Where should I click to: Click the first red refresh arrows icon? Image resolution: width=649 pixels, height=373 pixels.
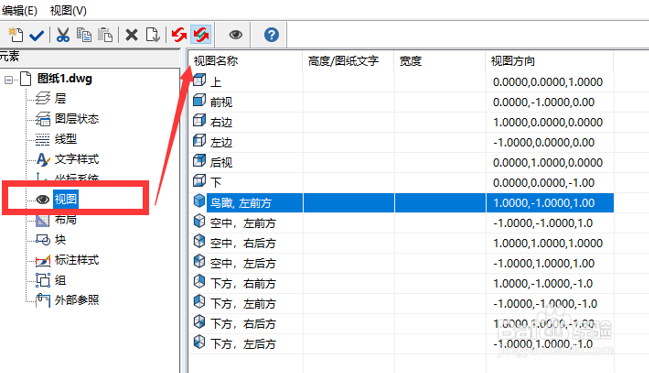point(179,35)
